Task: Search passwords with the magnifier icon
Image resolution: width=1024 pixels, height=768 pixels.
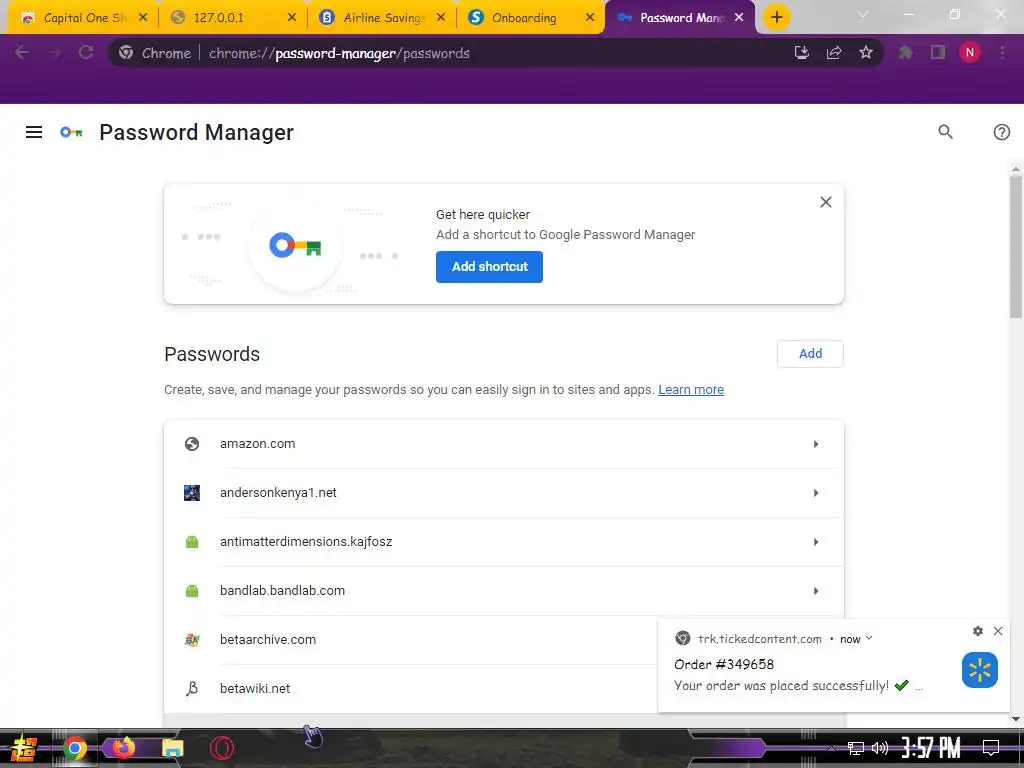Action: (945, 132)
